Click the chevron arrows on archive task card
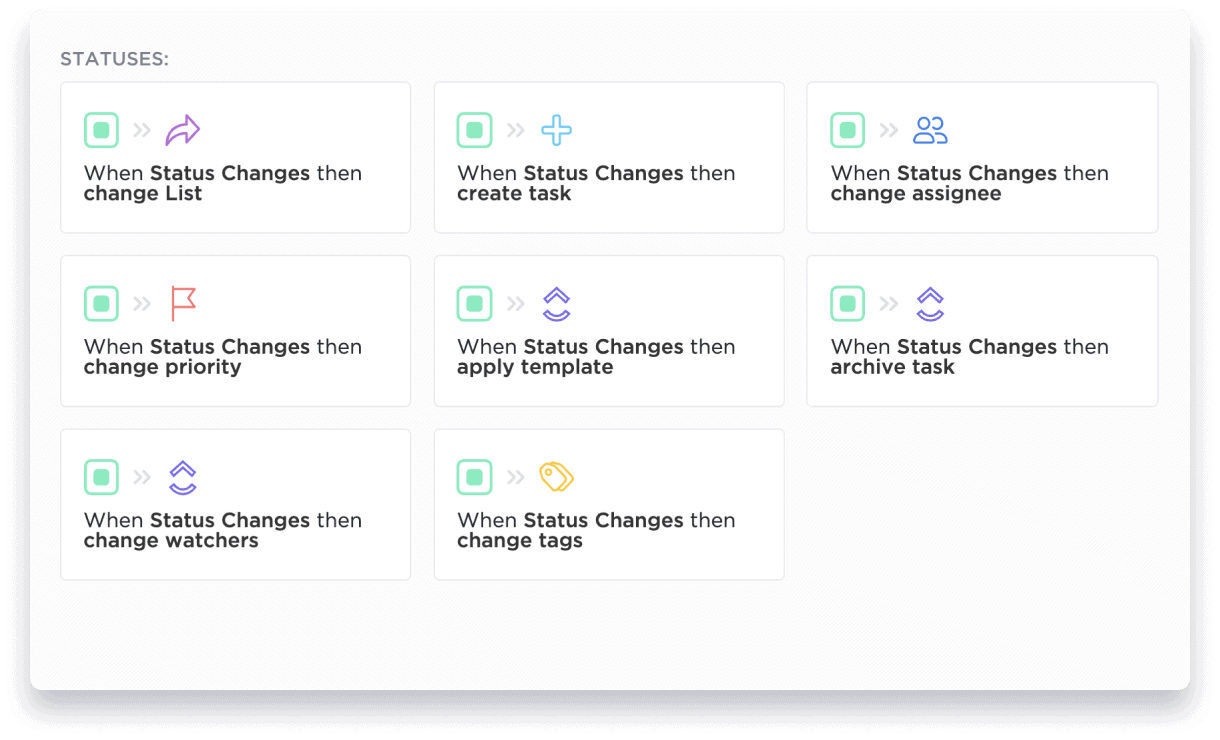The width and height of the screenshot is (1220, 740). tap(888, 303)
